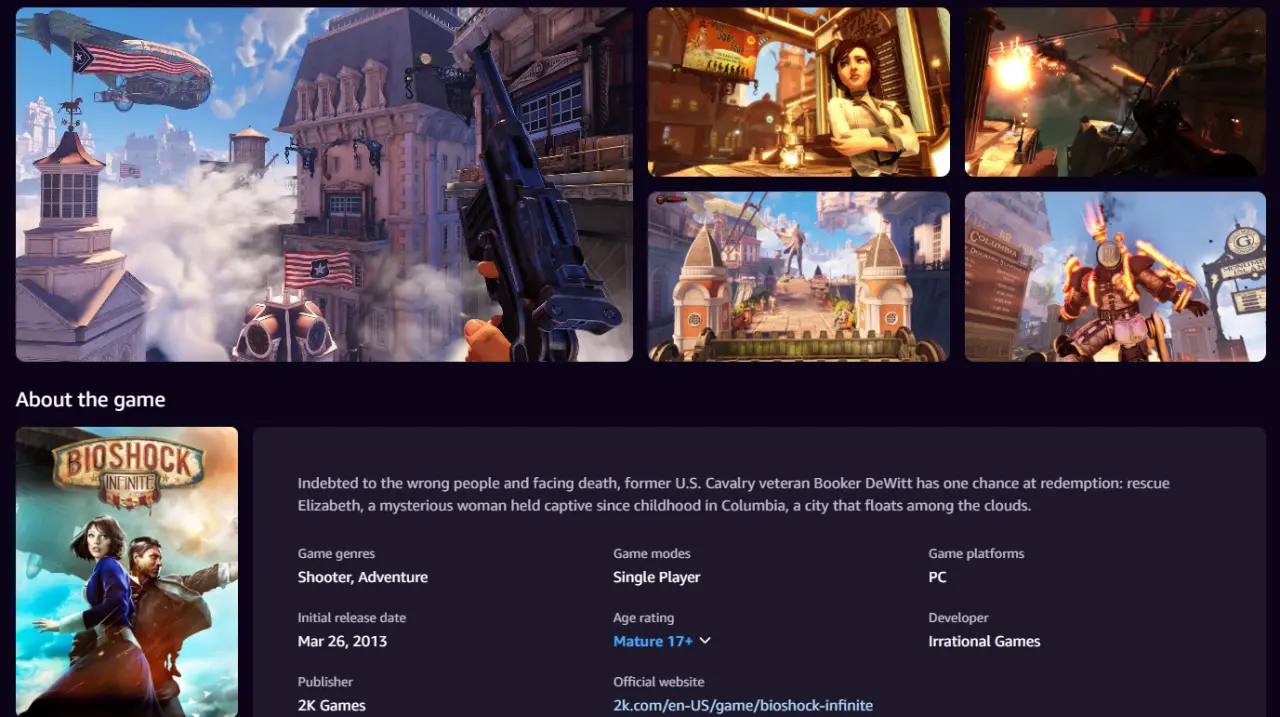1280x717 pixels.
Task: Click the Age rating label
Action: click(x=644, y=617)
